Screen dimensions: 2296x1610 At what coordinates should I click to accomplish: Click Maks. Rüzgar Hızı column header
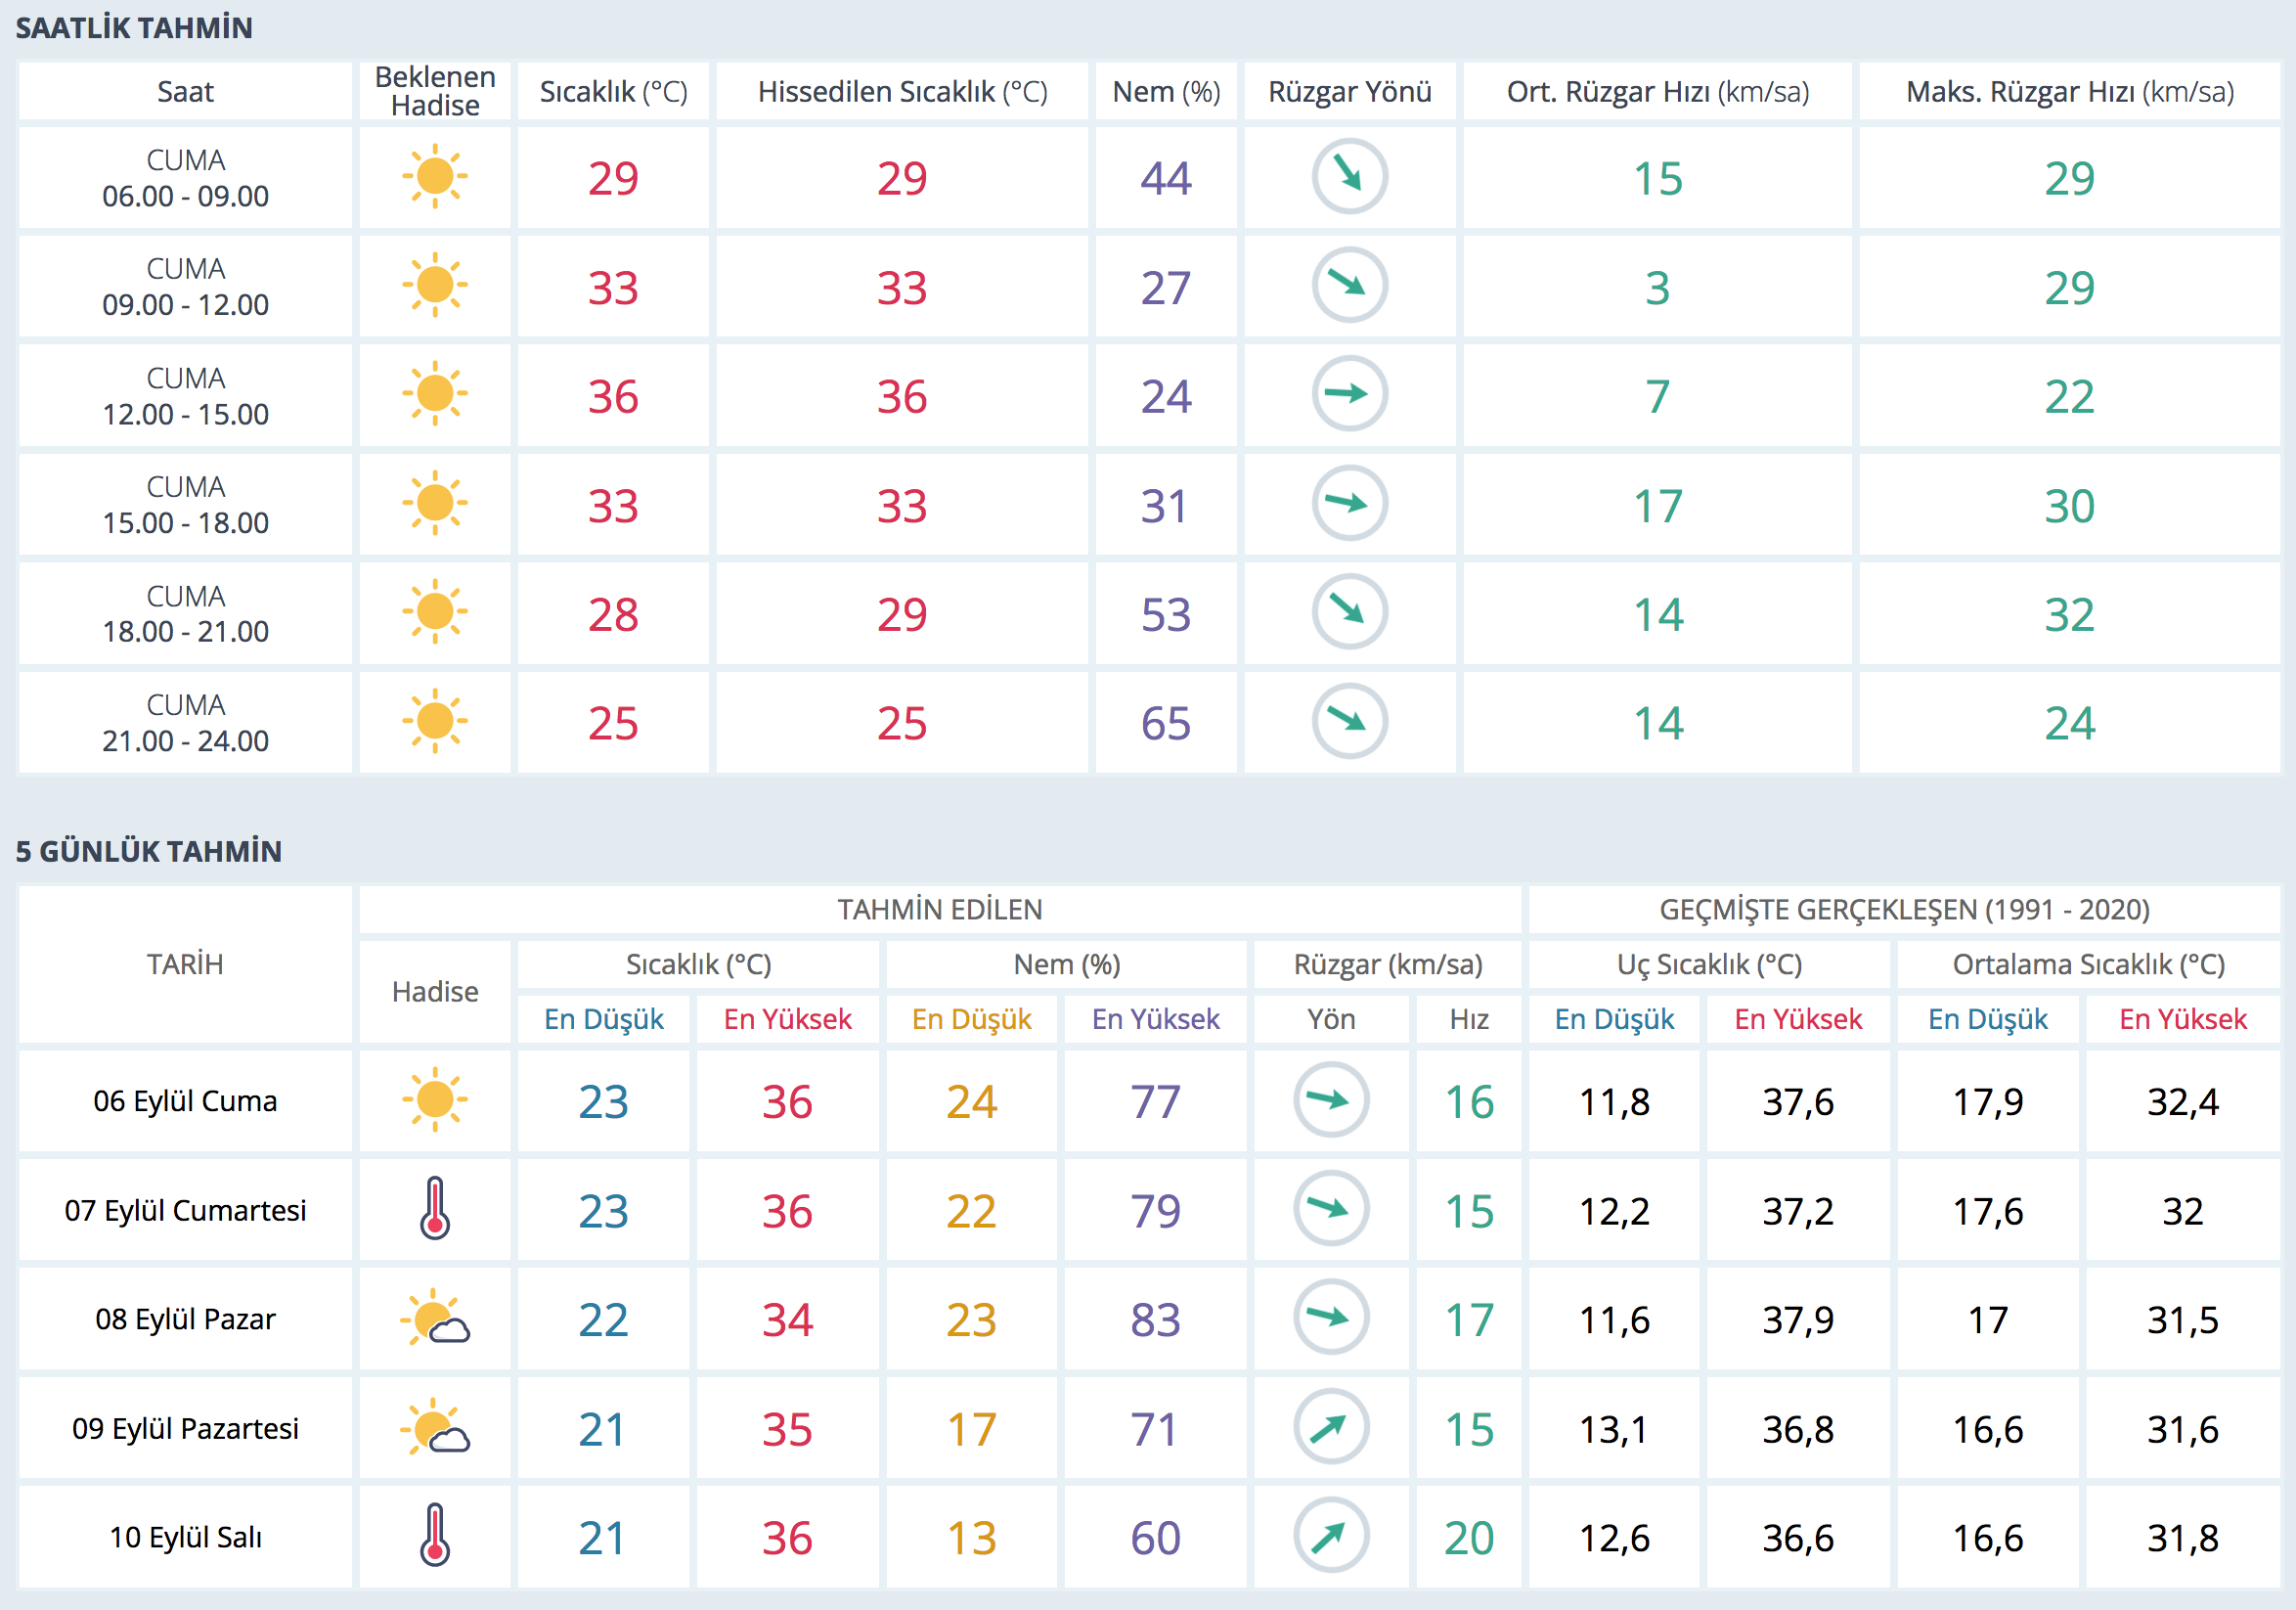2069,92
